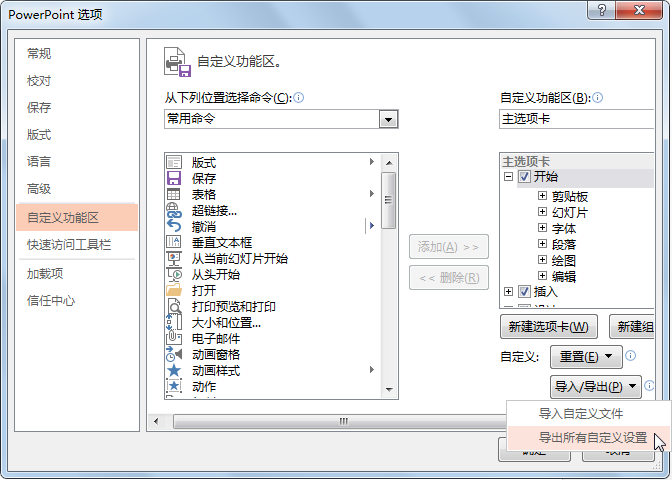Click the 从头开始 play-from-beginning icon
Screen dimensions: 672x480
[x=174, y=274]
